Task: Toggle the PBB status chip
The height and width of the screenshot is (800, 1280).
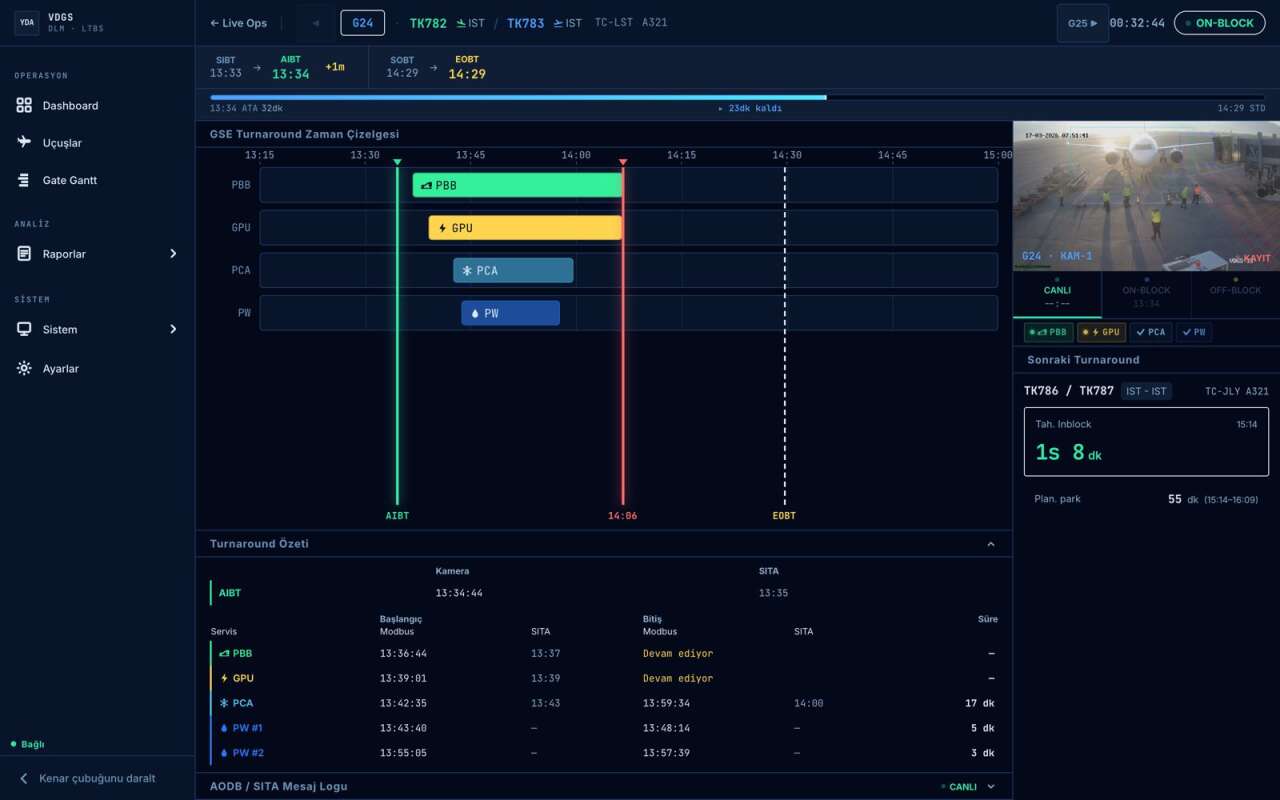Action: pos(1048,332)
